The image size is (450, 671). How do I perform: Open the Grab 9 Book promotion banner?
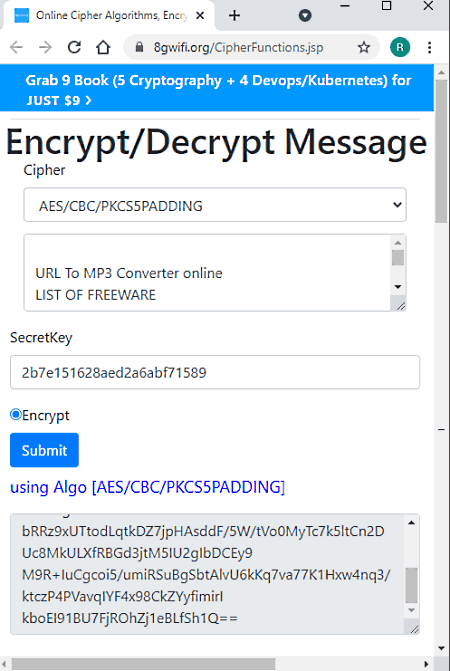coord(217,88)
